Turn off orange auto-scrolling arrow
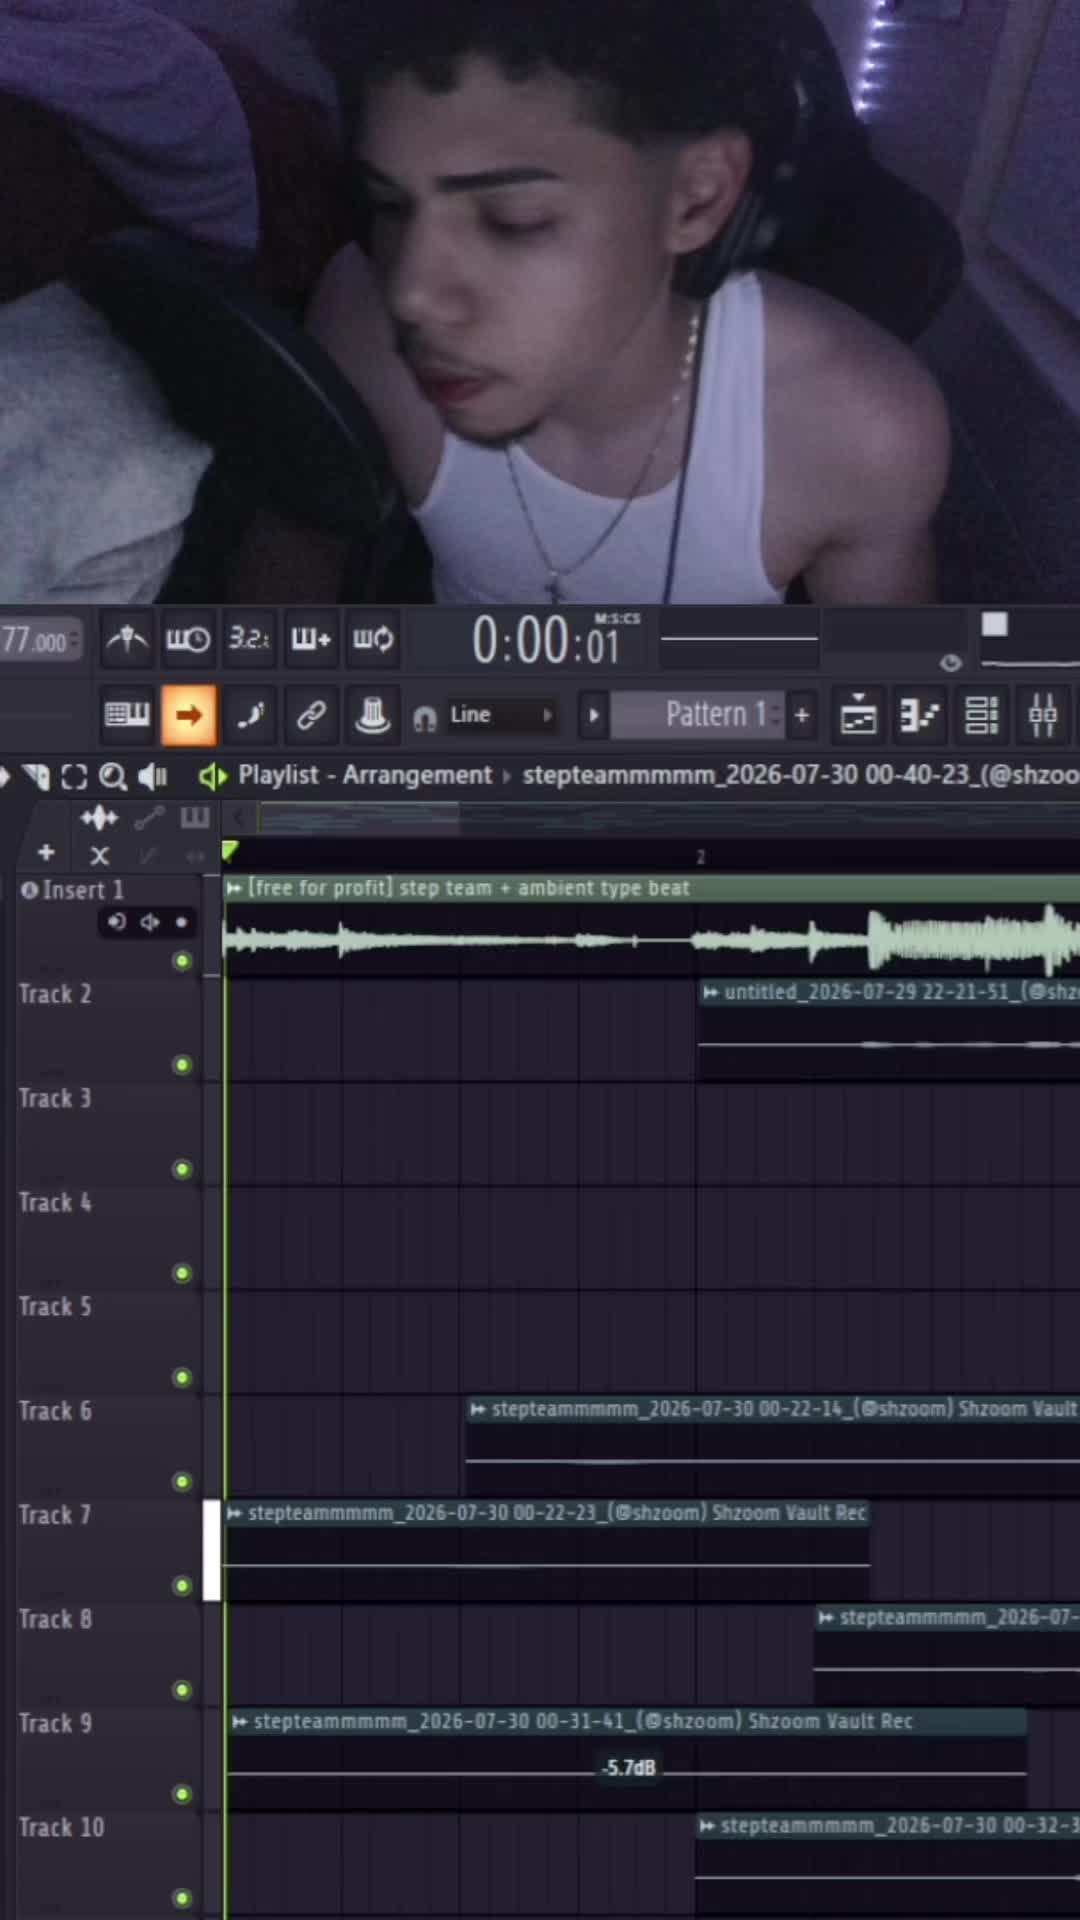 point(188,715)
